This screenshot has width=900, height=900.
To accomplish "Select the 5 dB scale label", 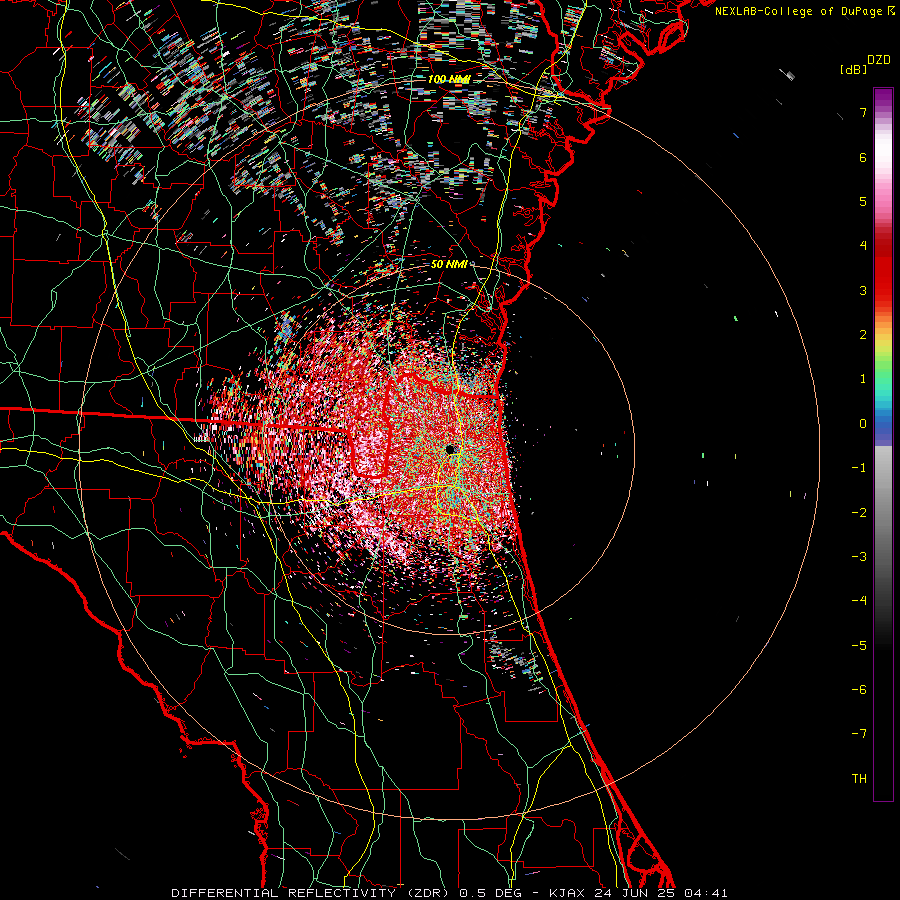I will pyautogui.click(x=863, y=201).
